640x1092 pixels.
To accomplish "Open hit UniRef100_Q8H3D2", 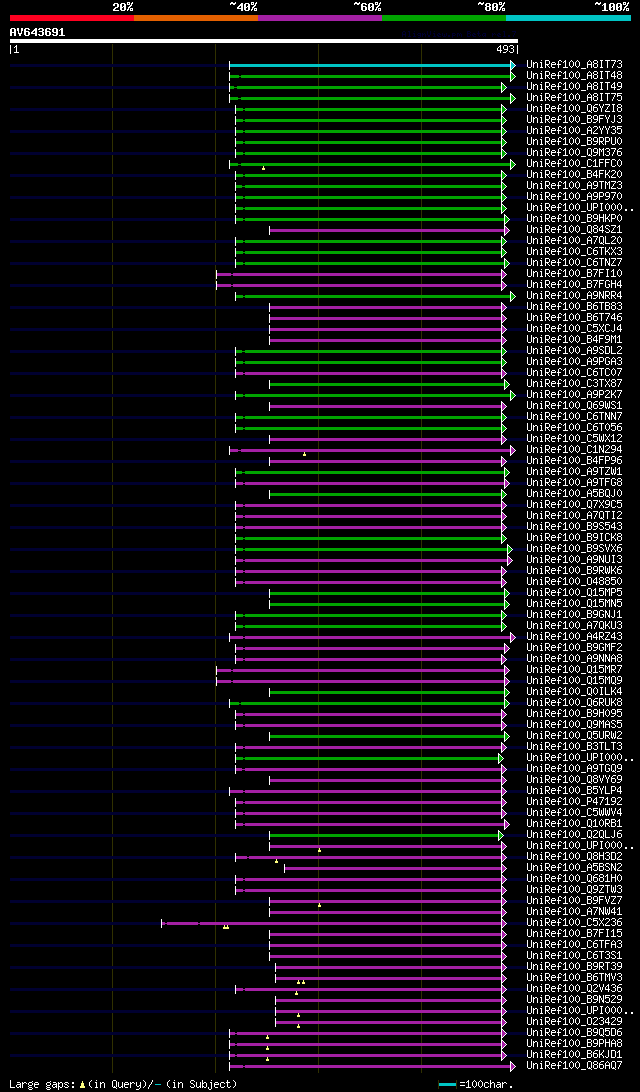I will click(575, 857).
